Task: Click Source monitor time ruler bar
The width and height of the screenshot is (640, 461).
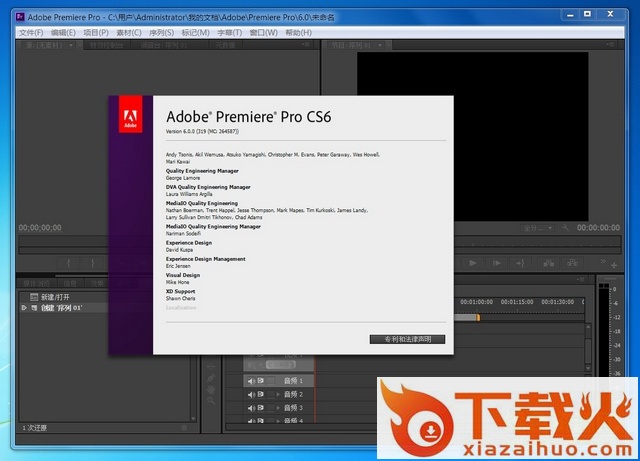Action: 63,241
